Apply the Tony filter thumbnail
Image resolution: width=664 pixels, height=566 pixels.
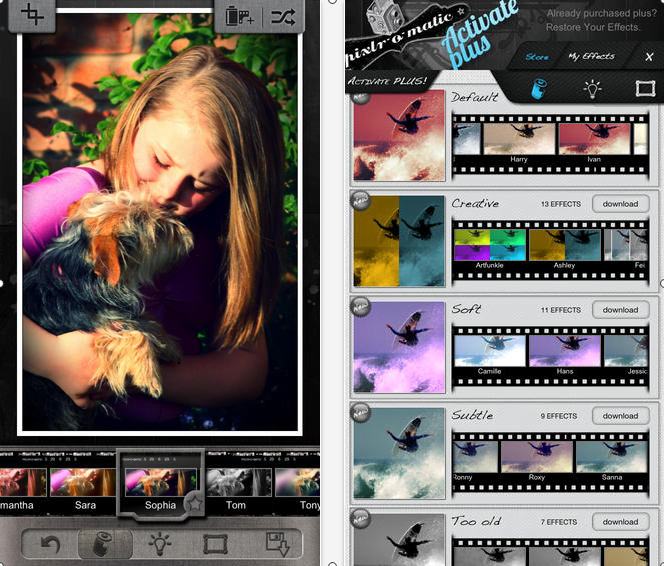(297, 482)
